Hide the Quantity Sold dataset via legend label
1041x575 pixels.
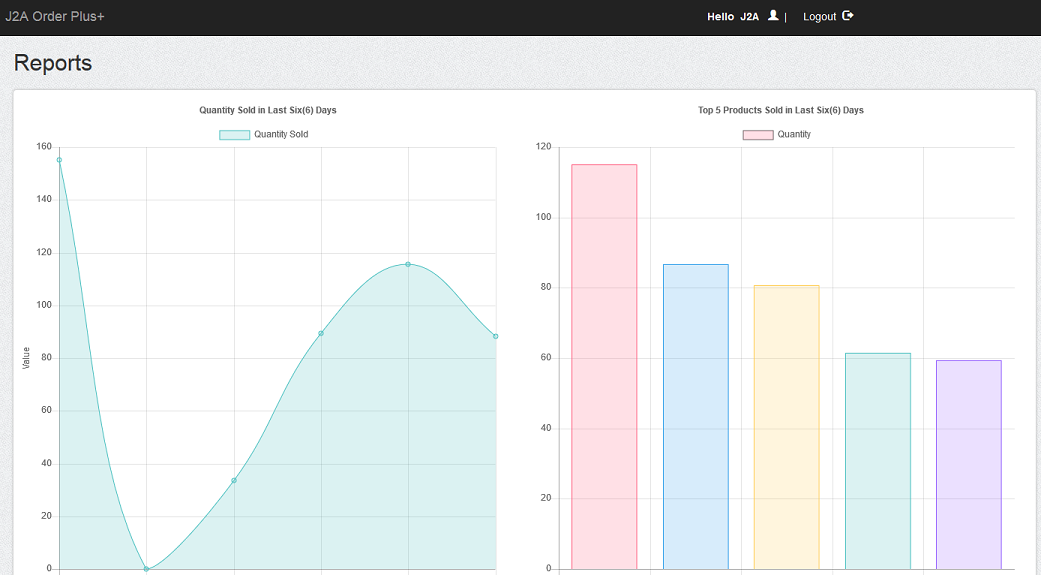281,134
